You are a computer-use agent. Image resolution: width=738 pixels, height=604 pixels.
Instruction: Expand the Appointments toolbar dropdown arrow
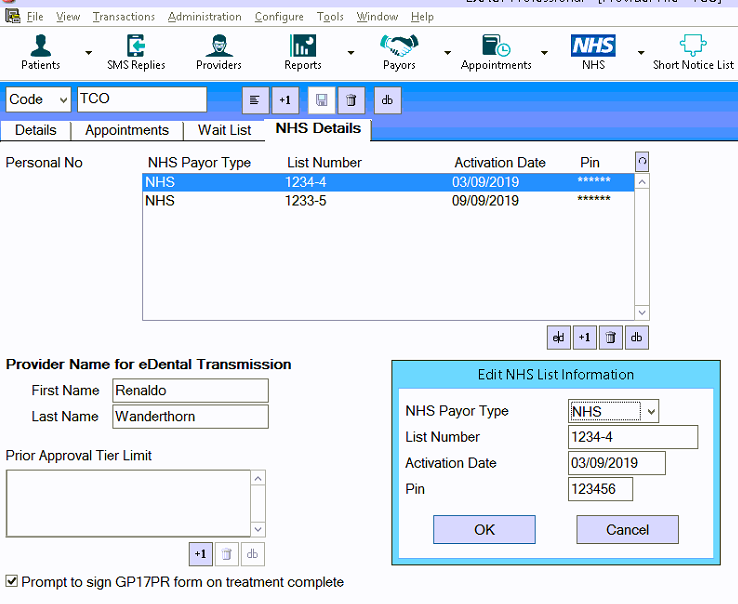tap(544, 53)
